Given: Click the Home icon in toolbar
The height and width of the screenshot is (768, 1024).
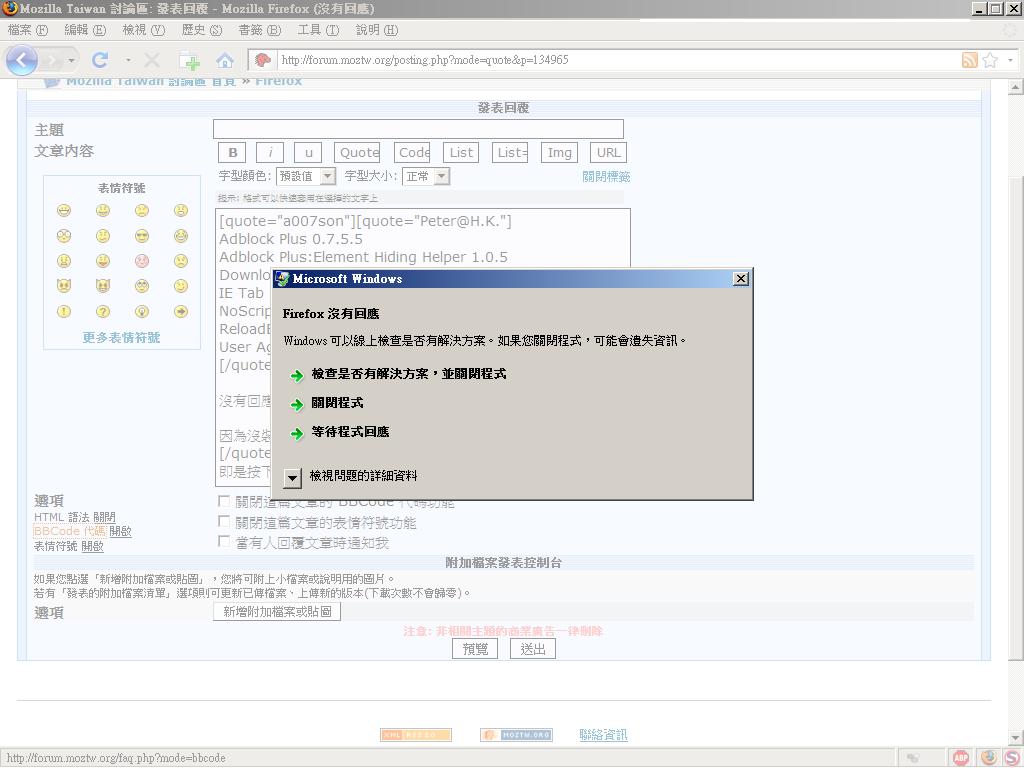Looking at the screenshot, I should pos(225,60).
